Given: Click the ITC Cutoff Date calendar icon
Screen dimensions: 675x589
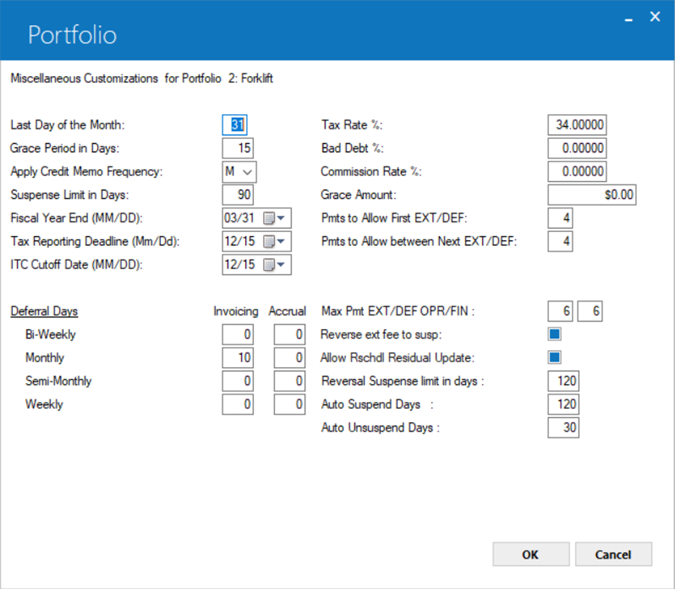Looking at the screenshot, I should click(x=269, y=265).
